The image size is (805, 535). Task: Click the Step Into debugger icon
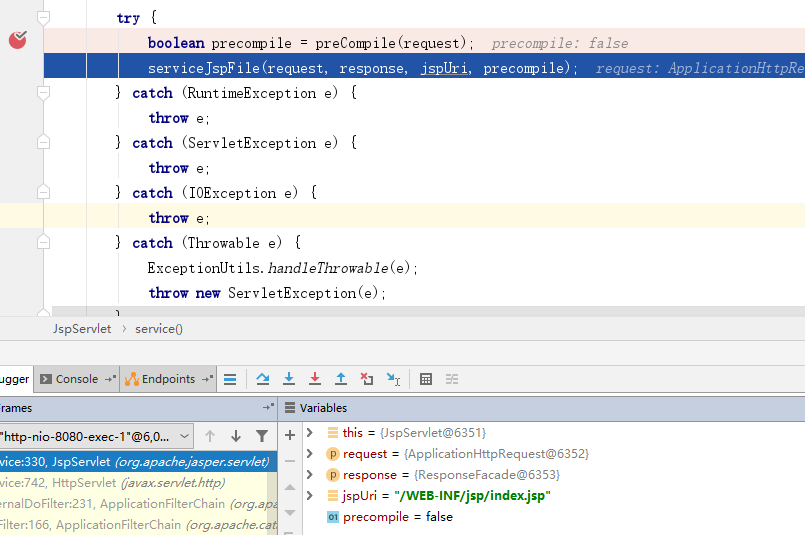pos(289,379)
